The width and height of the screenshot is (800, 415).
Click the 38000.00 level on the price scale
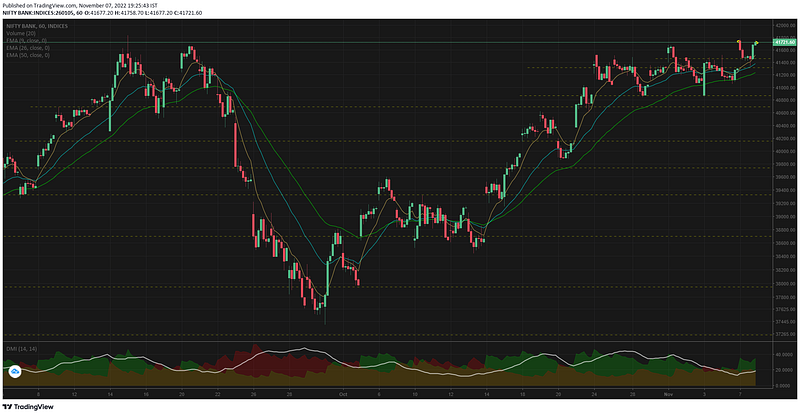785,284
